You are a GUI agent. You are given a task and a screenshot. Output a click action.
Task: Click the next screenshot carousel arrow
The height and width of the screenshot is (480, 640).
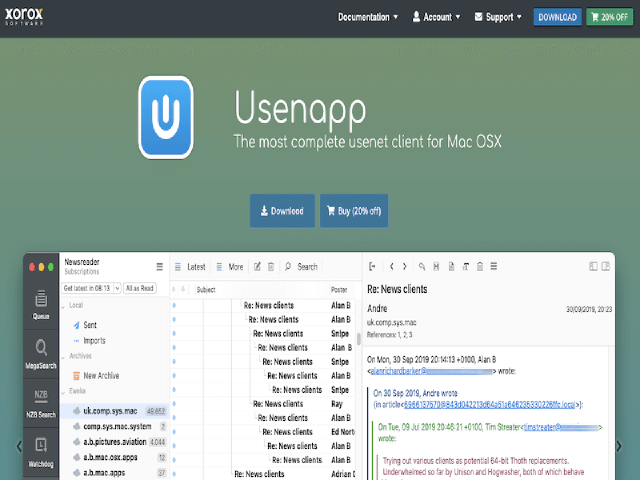[619, 446]
